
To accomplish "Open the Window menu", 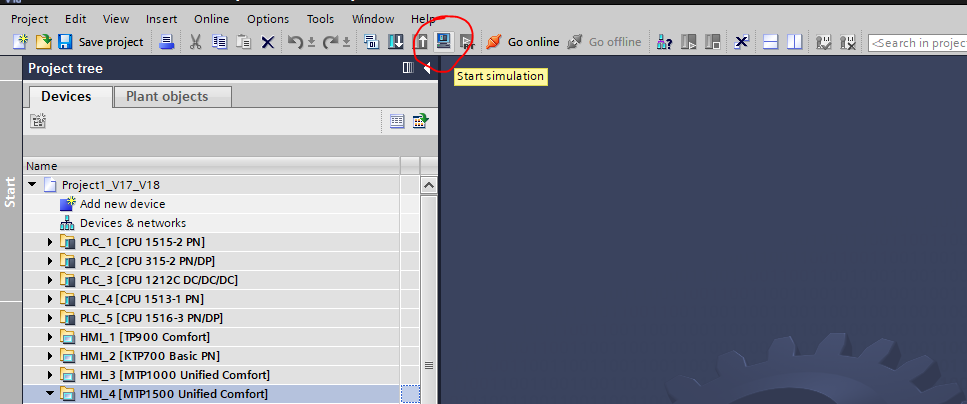I will tap(372, 19).
